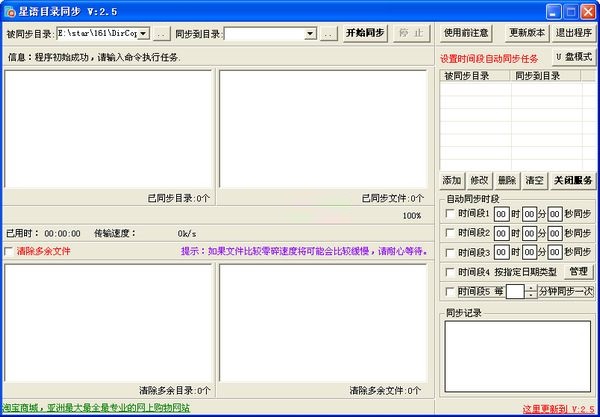Click the 时间段2 second field
The height and width of the screenshot is (417, 600).
point(555,233)
